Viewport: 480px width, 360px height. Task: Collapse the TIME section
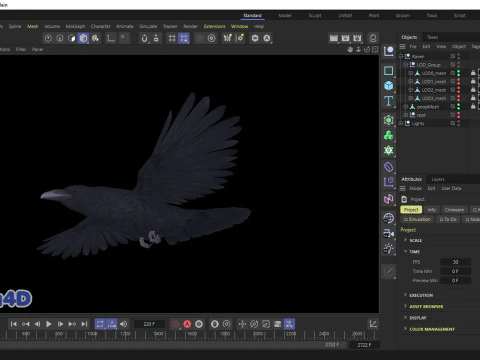[405, 251]
